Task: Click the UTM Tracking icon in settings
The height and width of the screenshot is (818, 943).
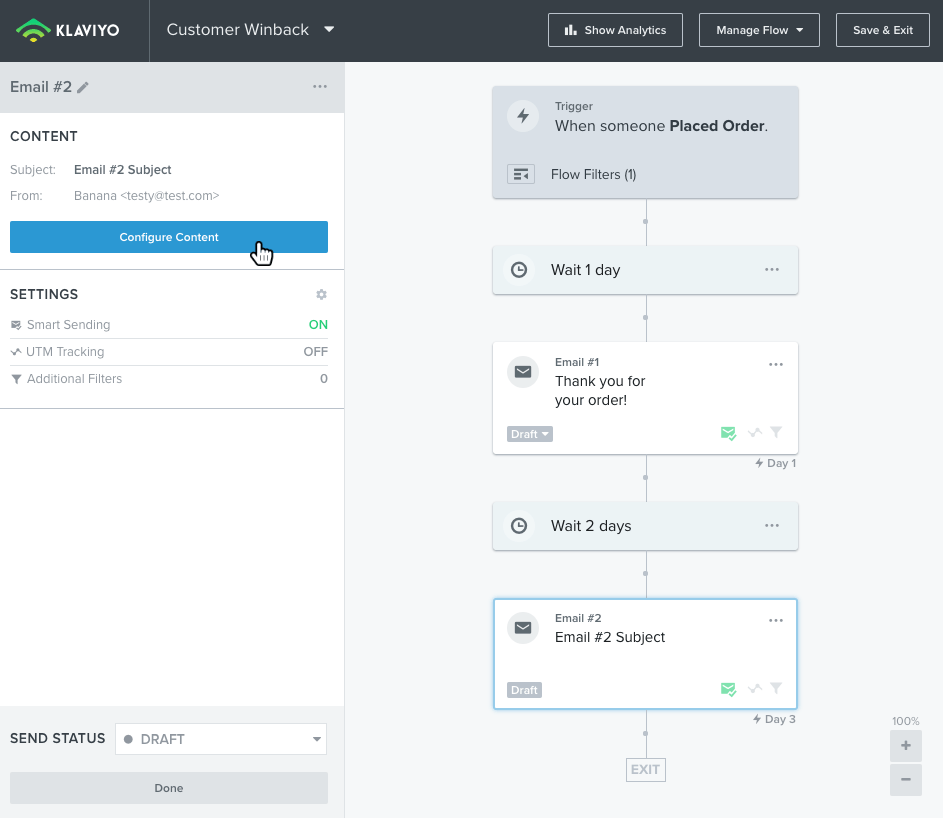Action: pyautogui.click(x=16, y=352)
